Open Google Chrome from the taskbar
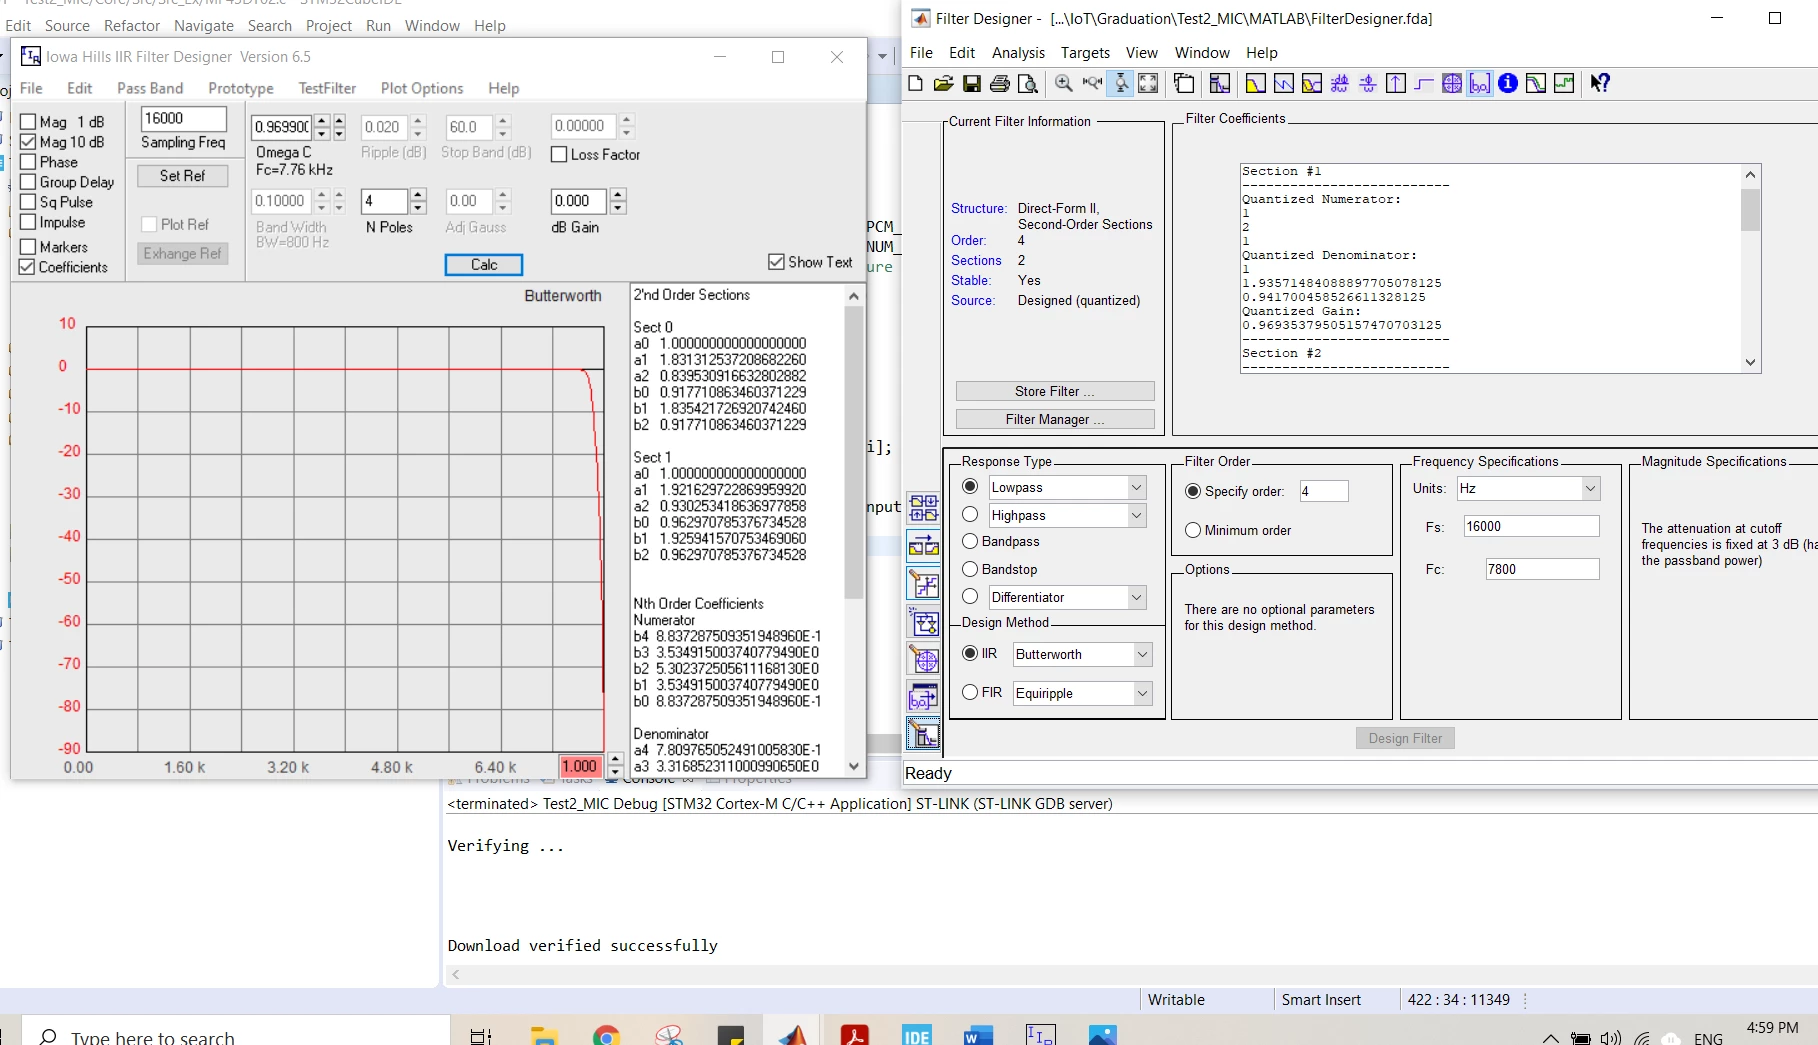1818x1045 pixels. (x=606, y=1035)
